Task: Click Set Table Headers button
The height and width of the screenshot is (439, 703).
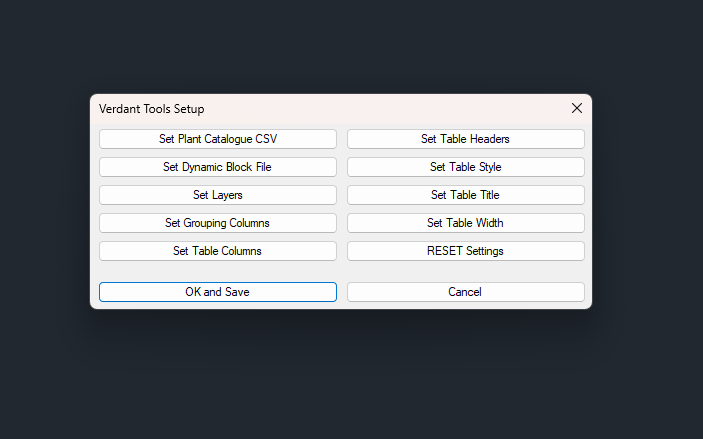Action: pos(465,139)
